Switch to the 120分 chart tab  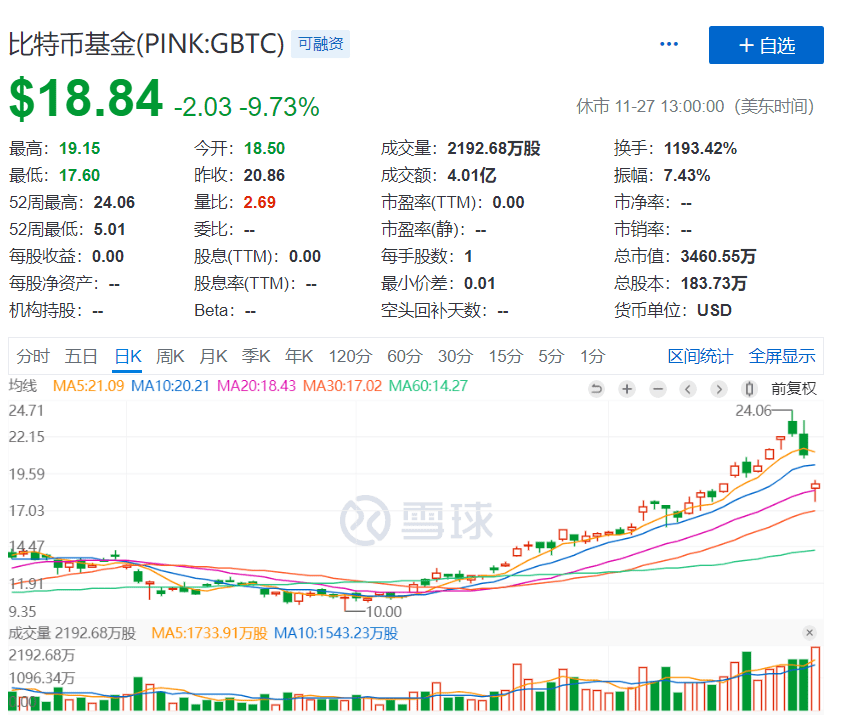(350, 356)
